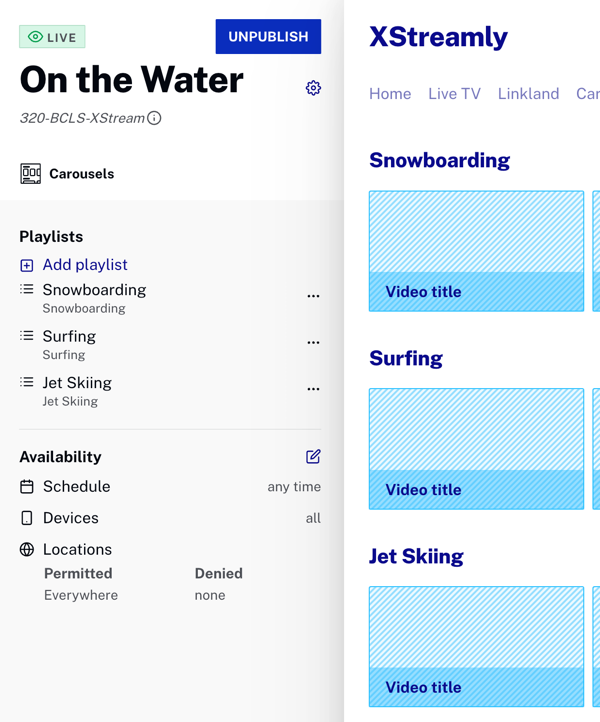600x722 pixels.
Task: Open the Linkland navigation tab
Action: tap(529, 93)
